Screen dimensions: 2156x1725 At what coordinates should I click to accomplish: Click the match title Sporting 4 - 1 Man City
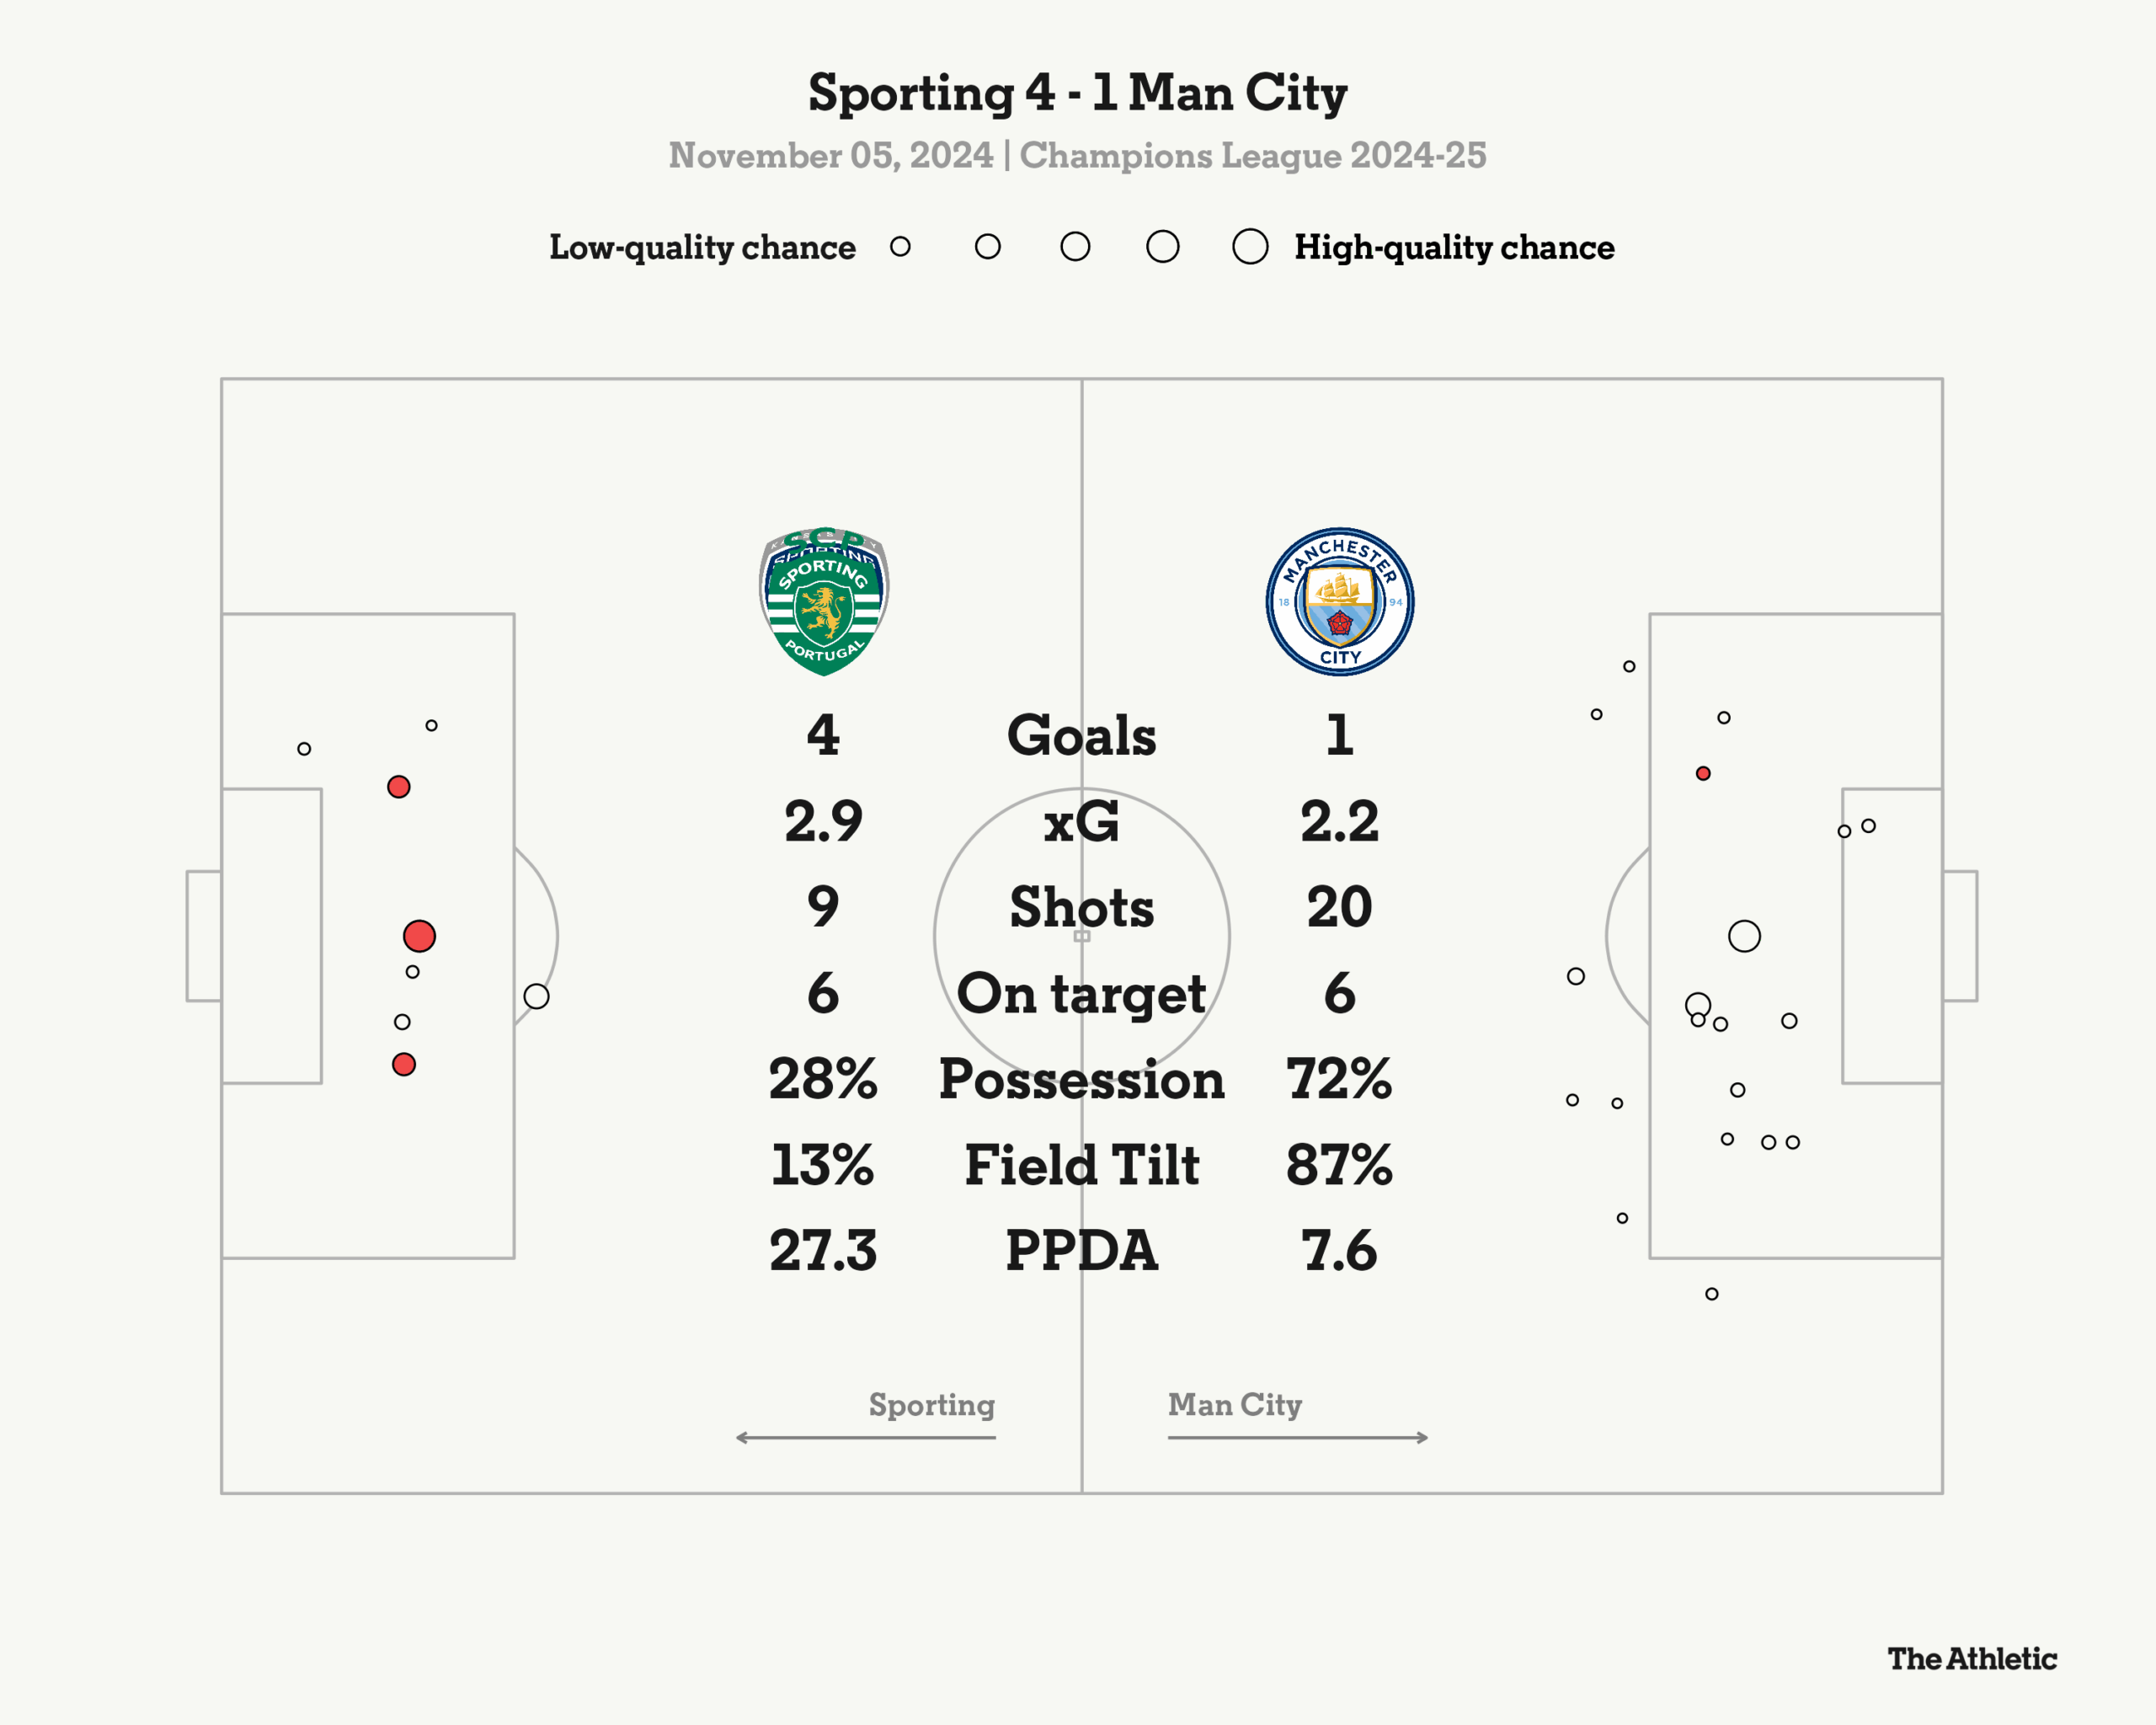[x=1078, y=93]
